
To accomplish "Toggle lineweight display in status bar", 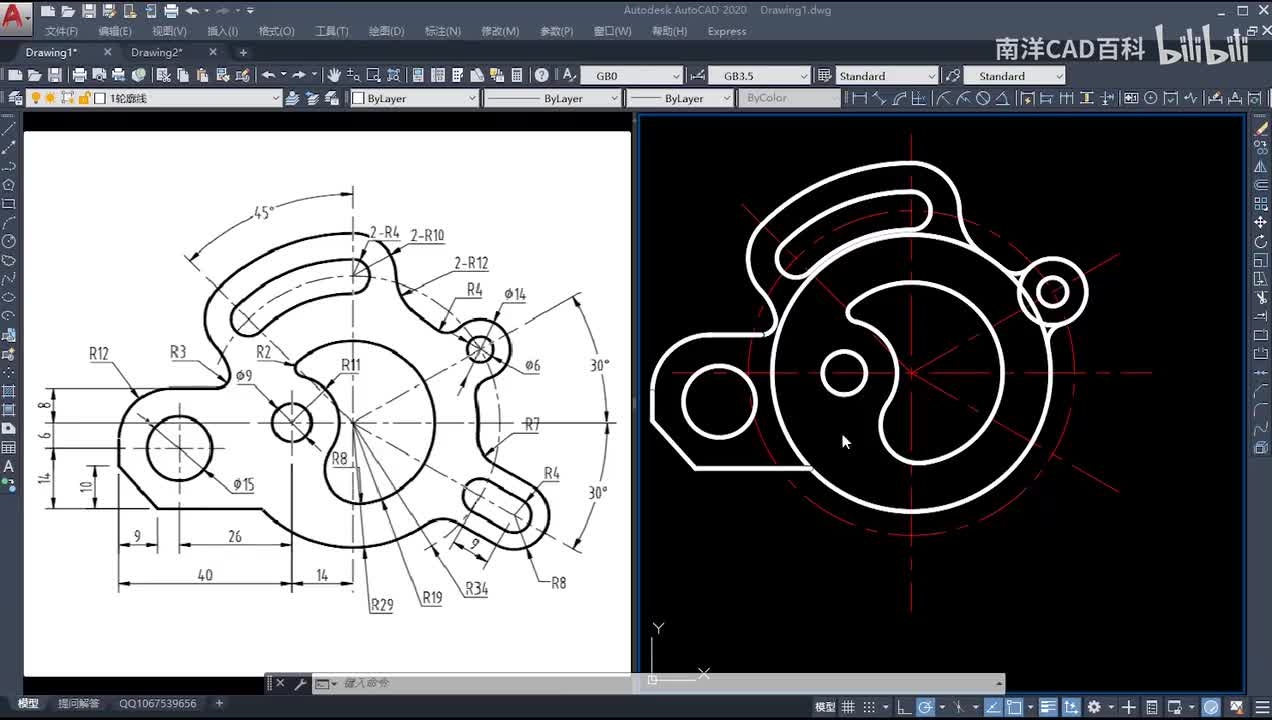I will 1048,707.
